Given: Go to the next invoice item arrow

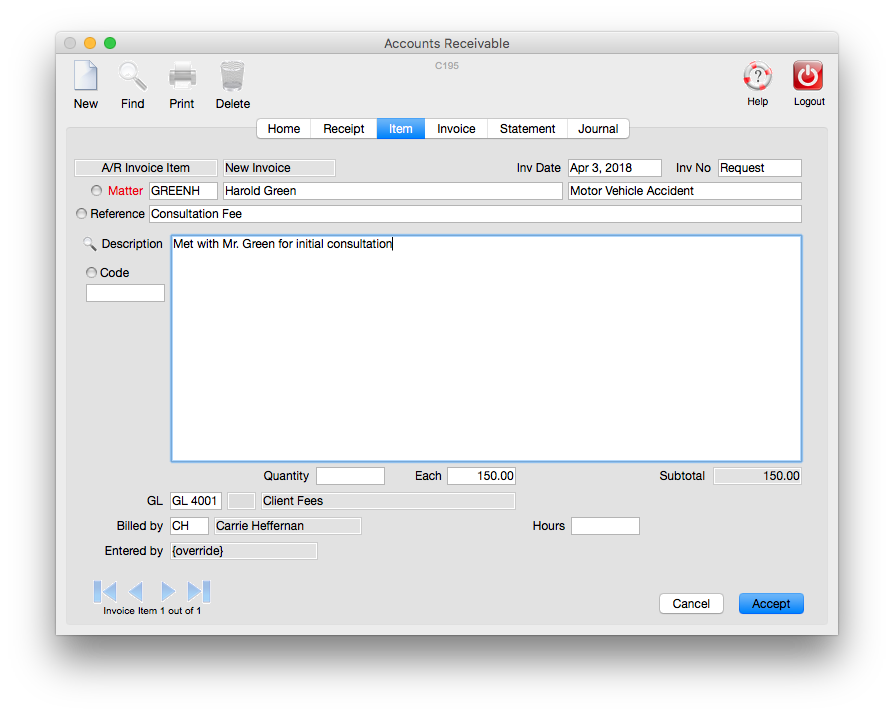Looking at the screenshot, I should (x=168, y=591).
